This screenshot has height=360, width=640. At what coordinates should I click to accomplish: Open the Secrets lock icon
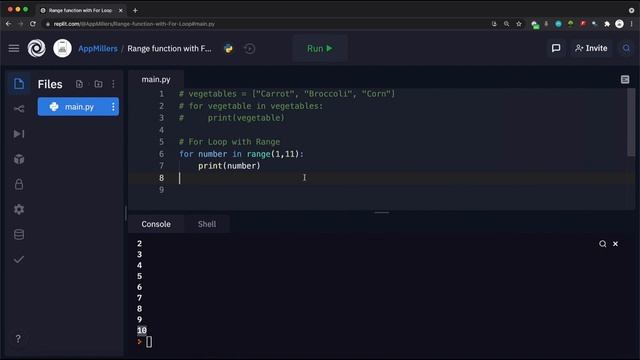pos(19,184)
